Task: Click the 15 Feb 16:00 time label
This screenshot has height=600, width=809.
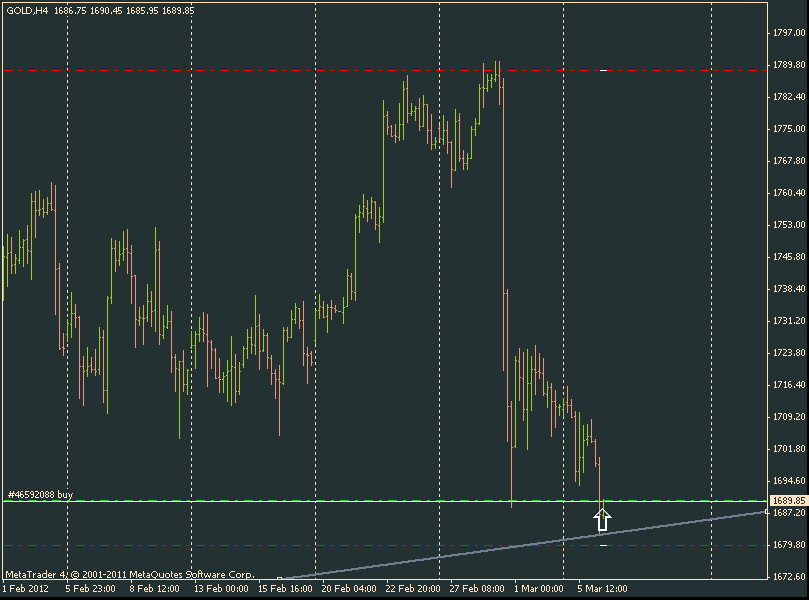Action: pos(285,589)
